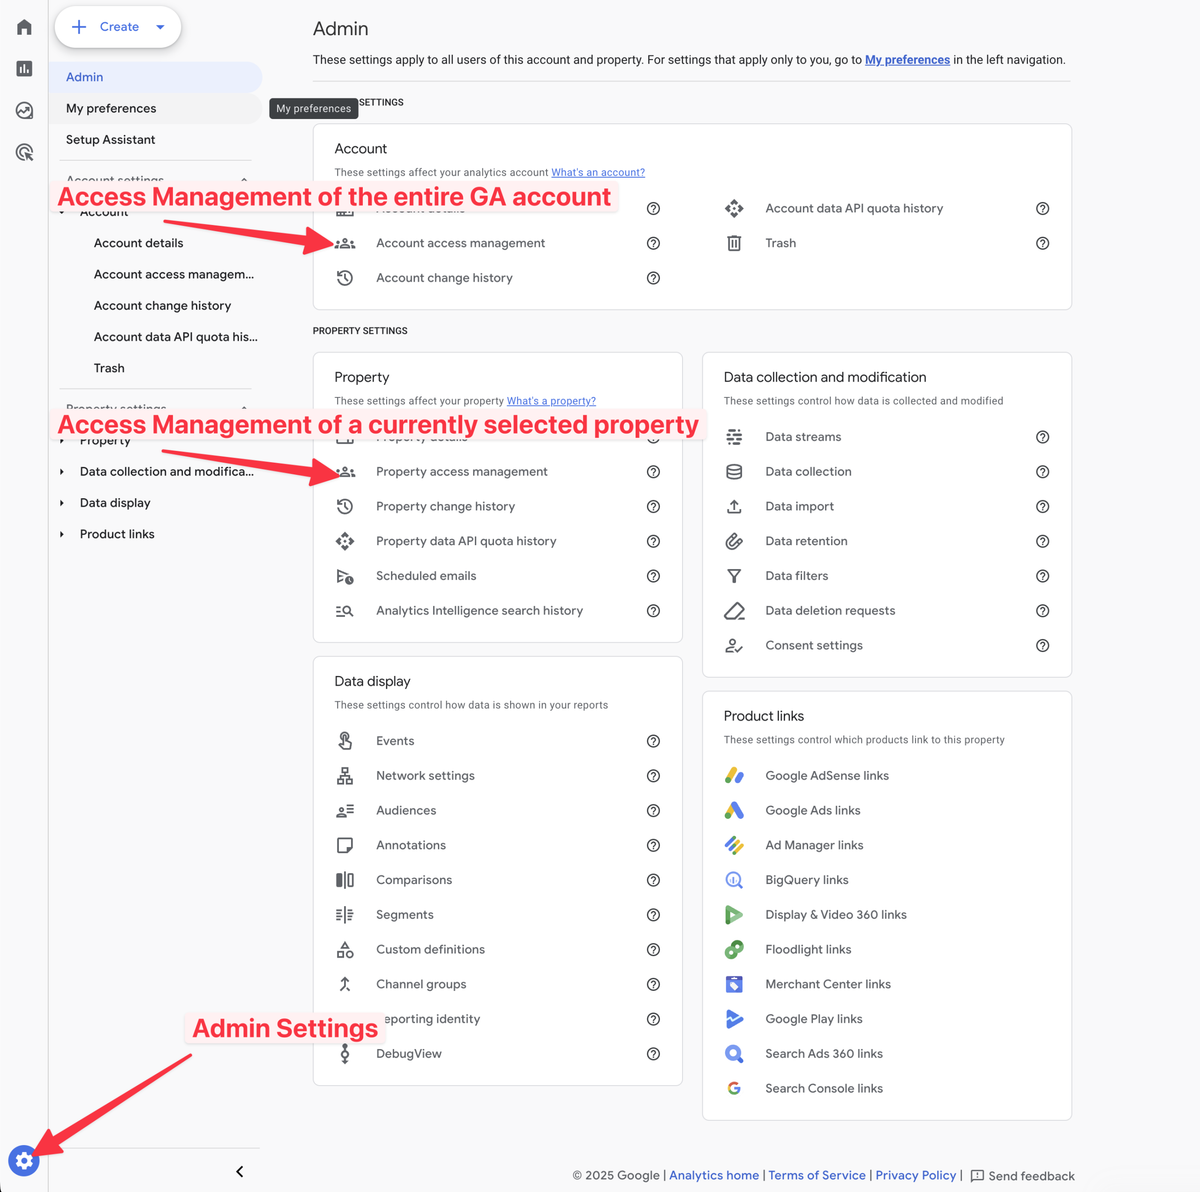
Task: Click the help icon beside Consent settings
Action: click(1042, 645)
